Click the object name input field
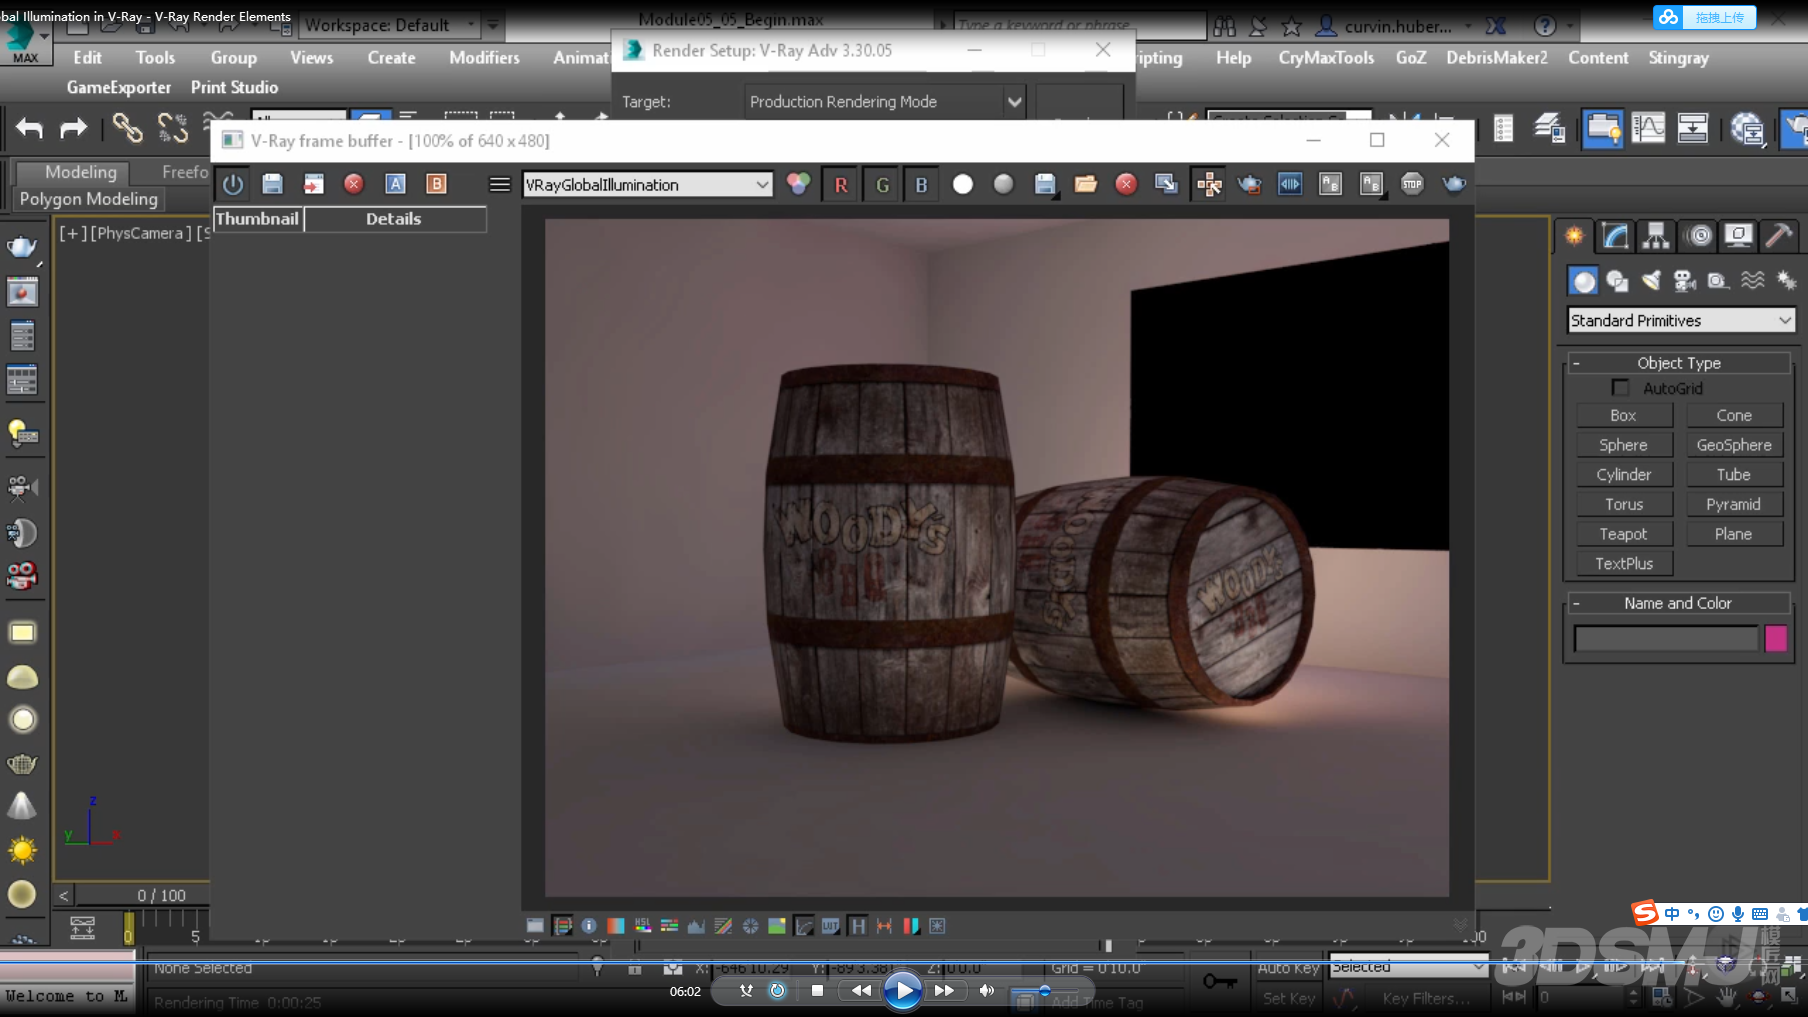The width and height of the screenshot is (1808, 1017). [1665, 638]
